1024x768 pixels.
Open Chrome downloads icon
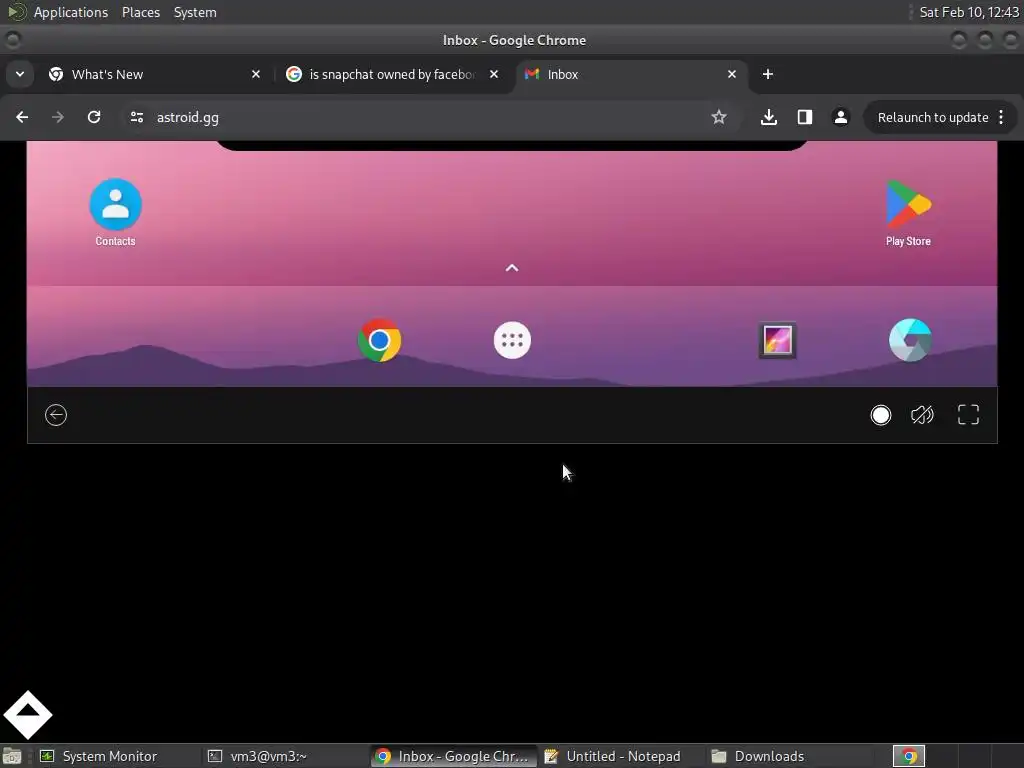[769, 118]
